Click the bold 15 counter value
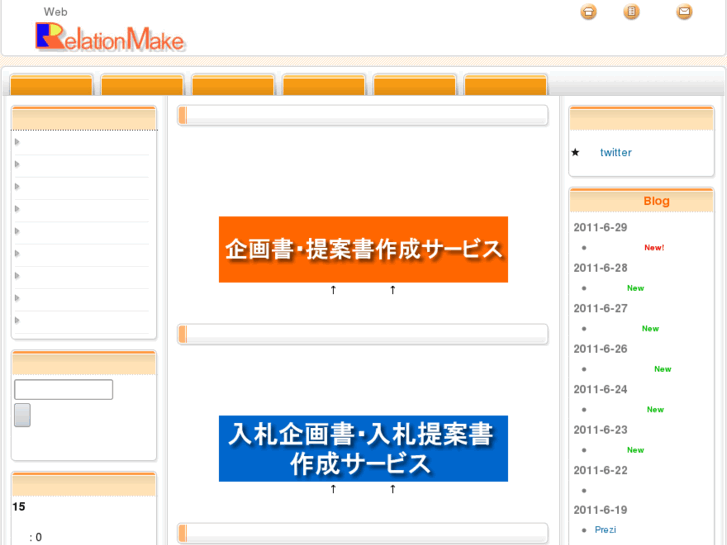The height and width of the screenshot is (545, 727). [x=19, y=507]
